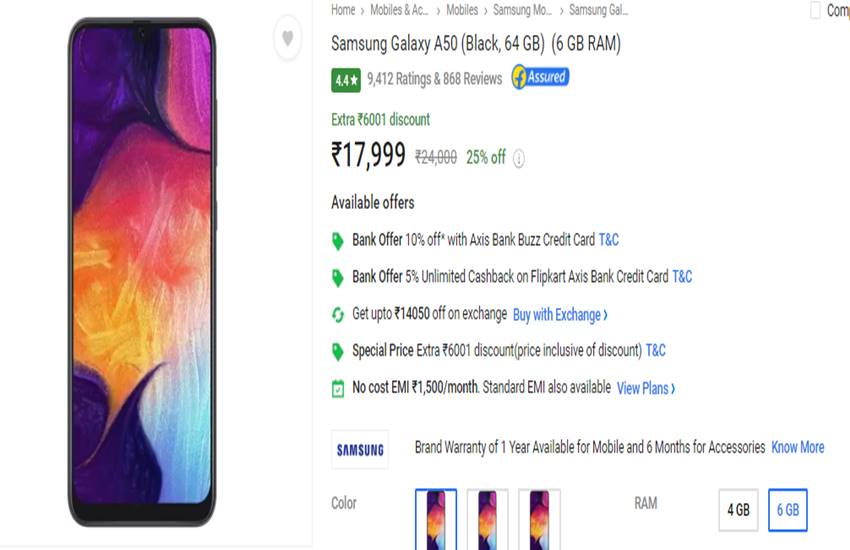The image size is (850, 550).
Task: Click the Samsung brand logo
Action: pyautogui.click(x=359, y=450)
